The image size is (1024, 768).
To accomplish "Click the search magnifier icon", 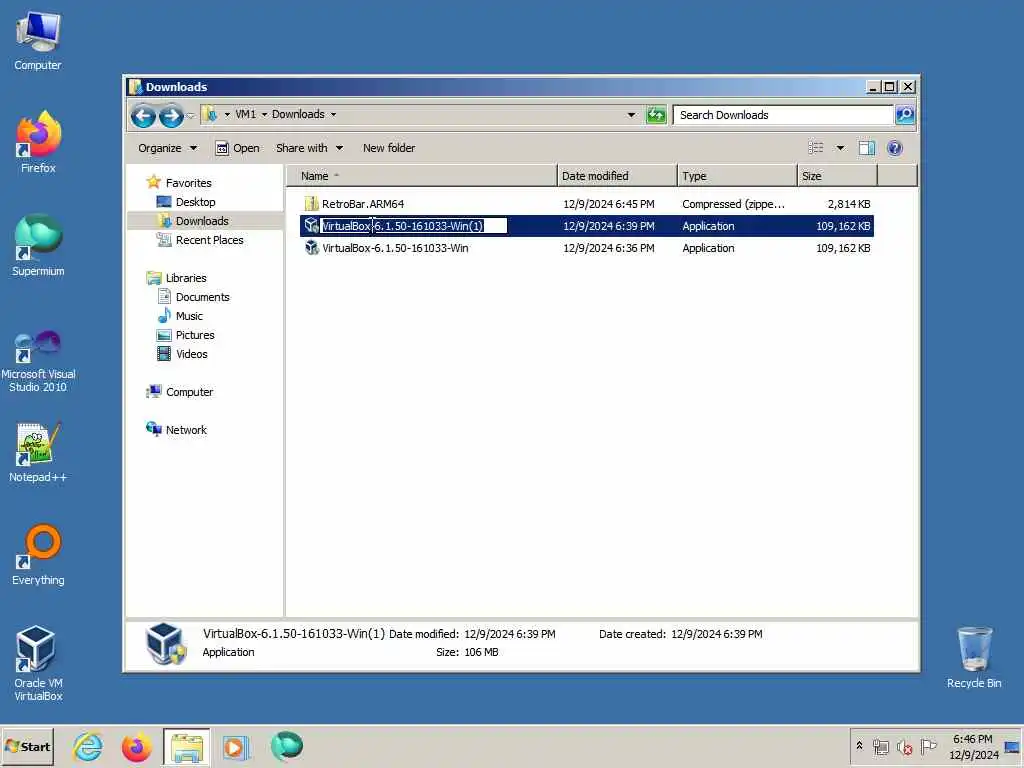I will (x=904, y=115).
